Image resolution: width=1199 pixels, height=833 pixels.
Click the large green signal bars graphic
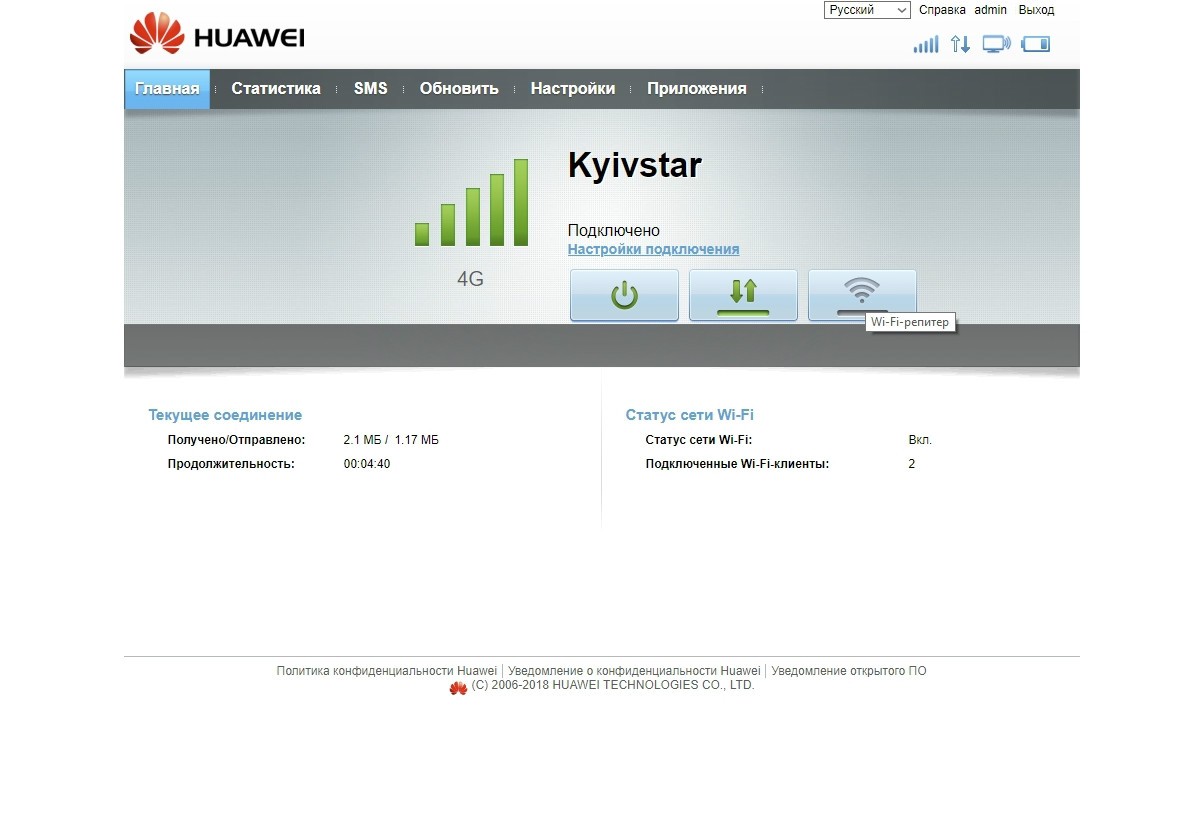click(471, 204)
